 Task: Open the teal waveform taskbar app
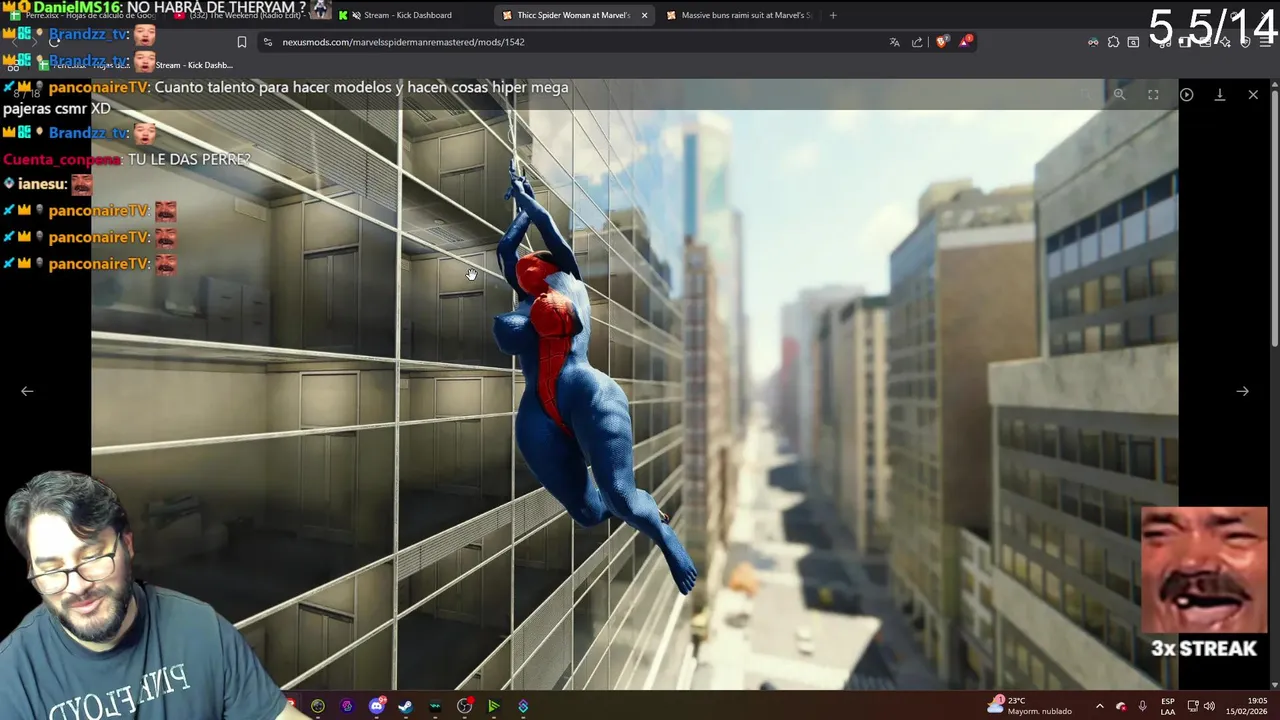pos(435,706)
